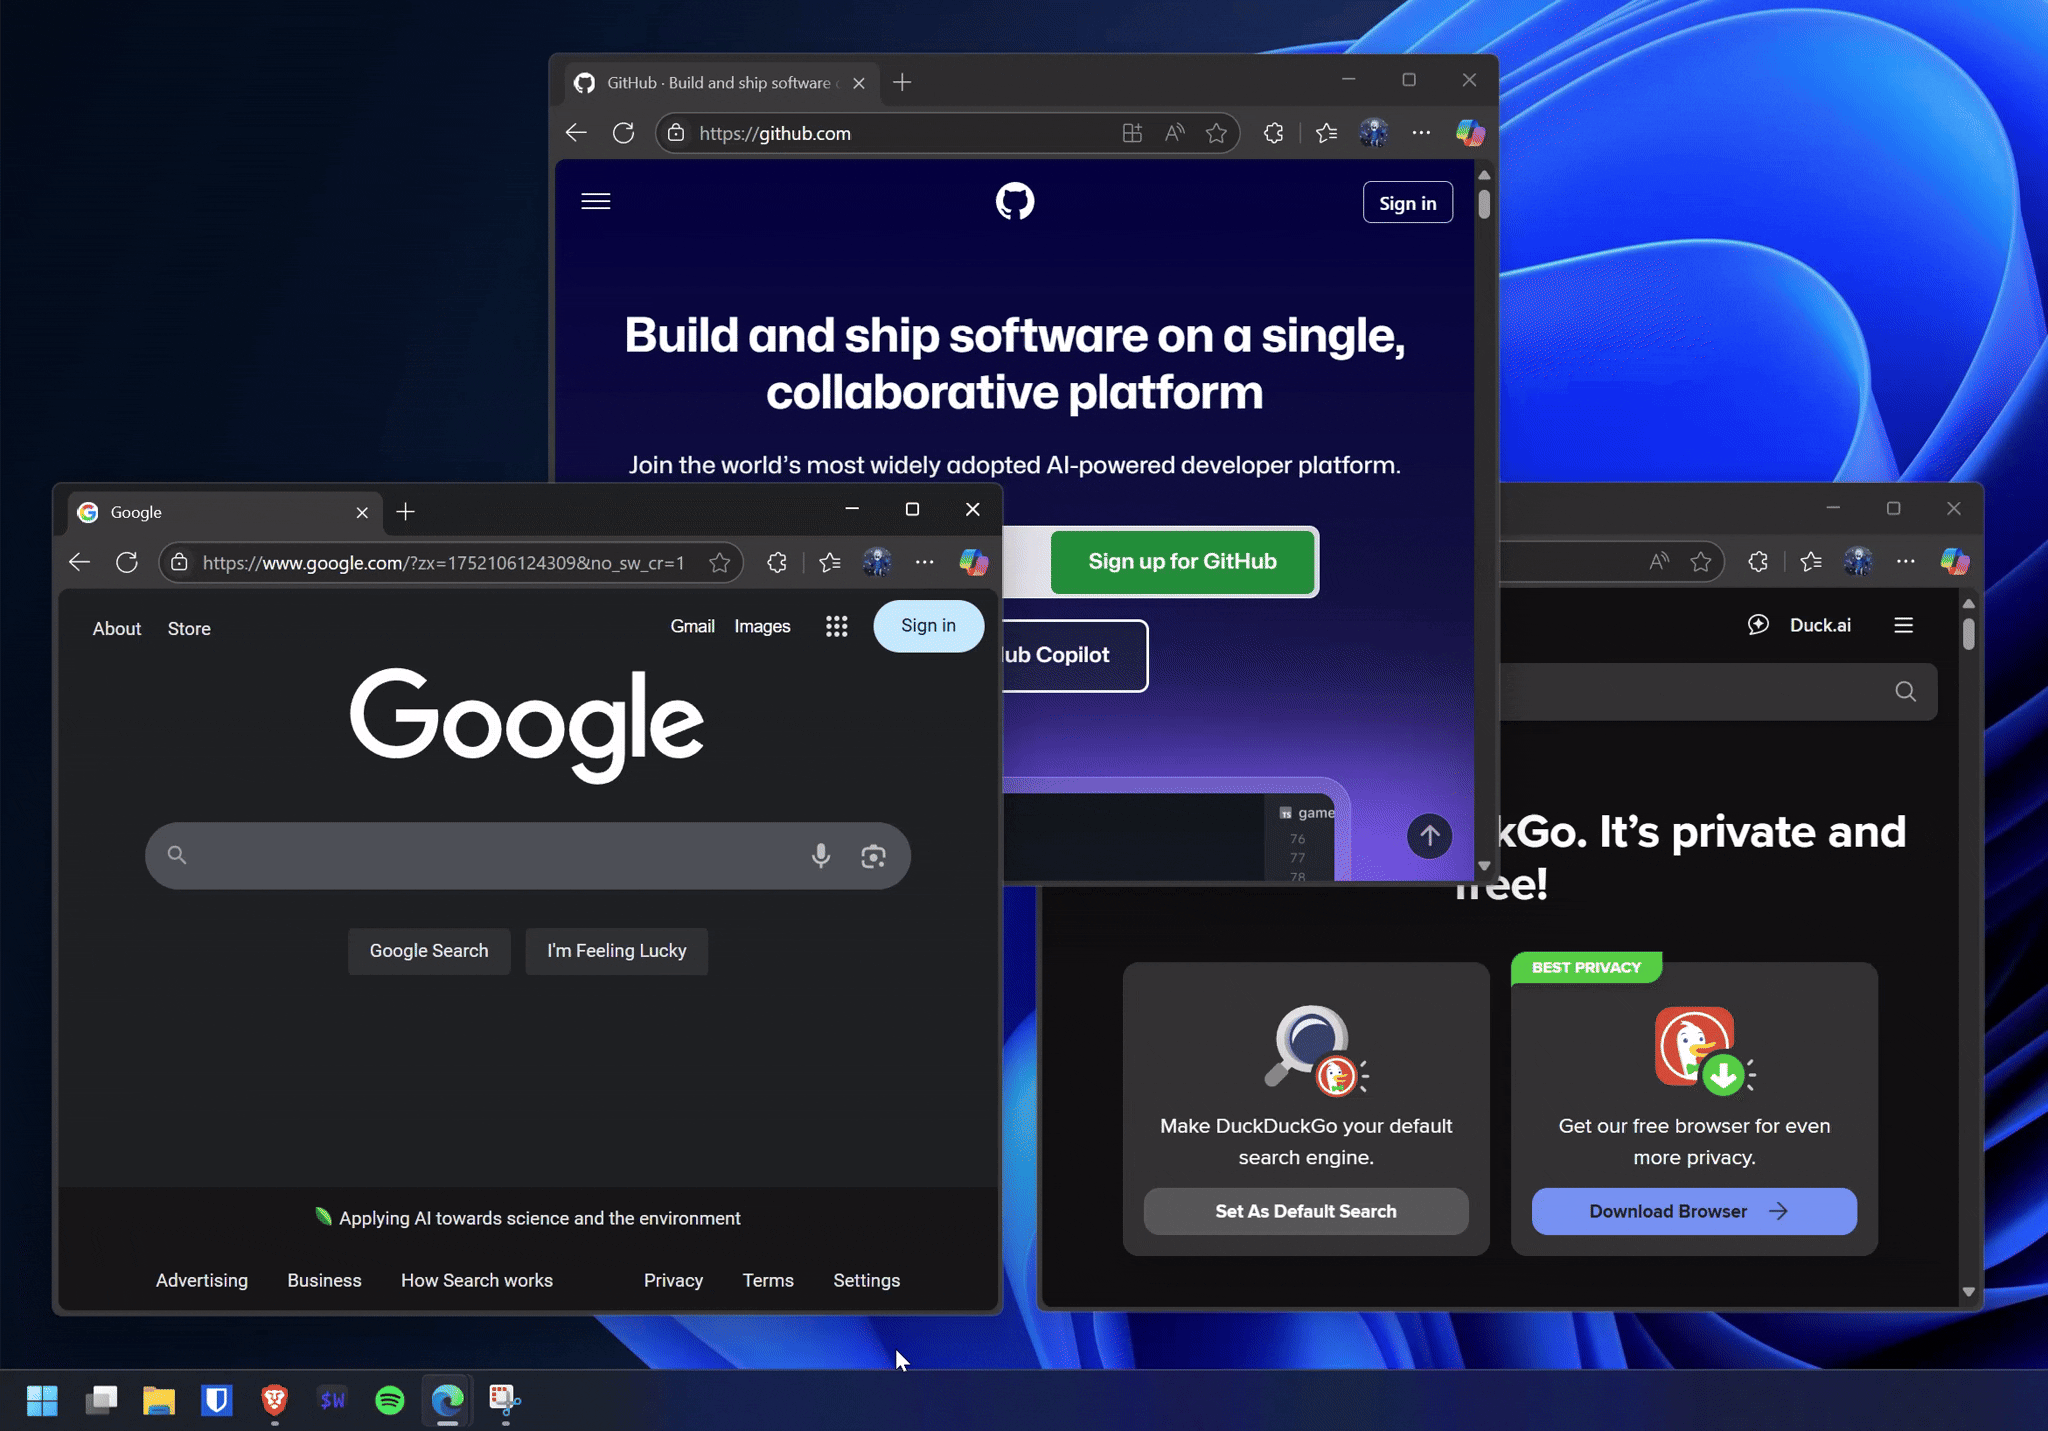Open Favorites hub in Google window

[830, 562]
